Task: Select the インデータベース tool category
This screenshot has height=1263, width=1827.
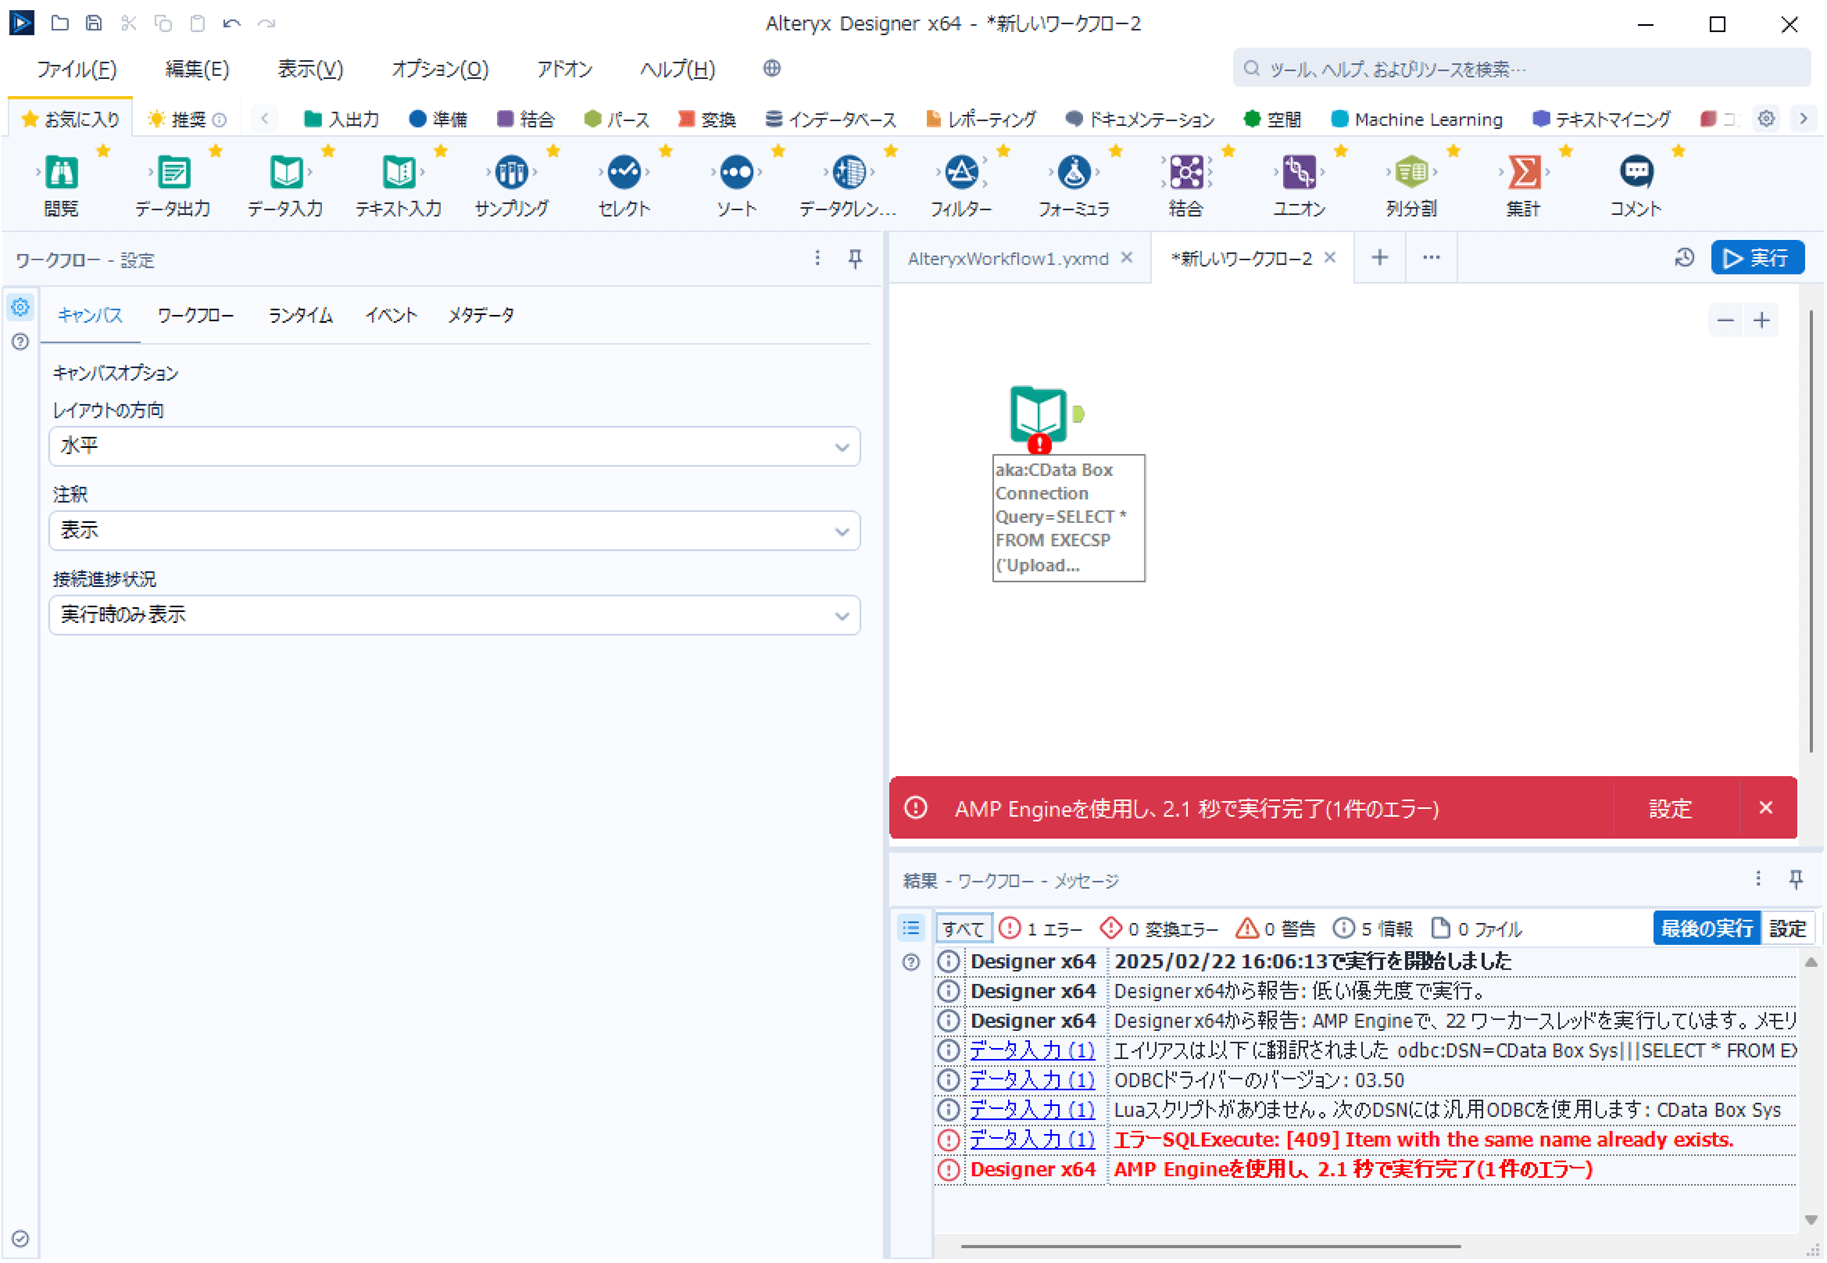Action: pyautogui.click(x=831, y=119)
